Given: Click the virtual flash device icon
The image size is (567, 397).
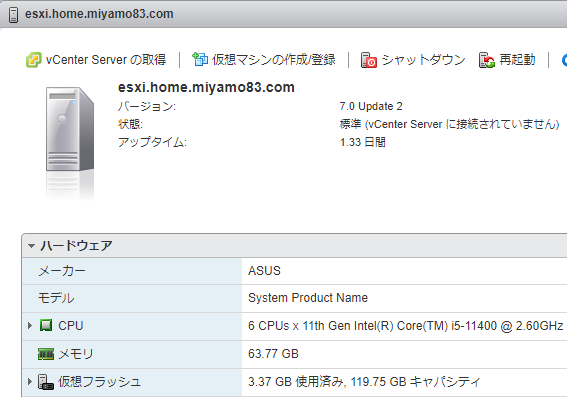Looking at the screenshot, I should click(46, 382).
